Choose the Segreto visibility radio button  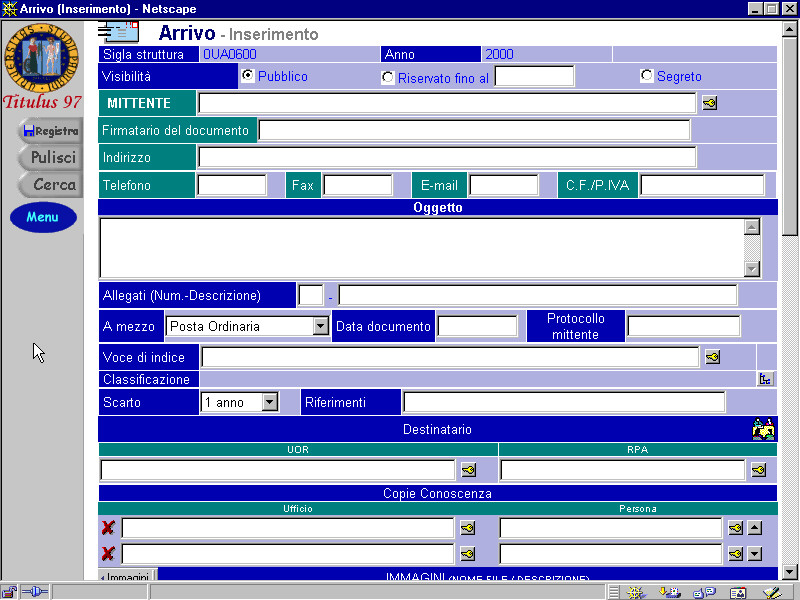646,76
